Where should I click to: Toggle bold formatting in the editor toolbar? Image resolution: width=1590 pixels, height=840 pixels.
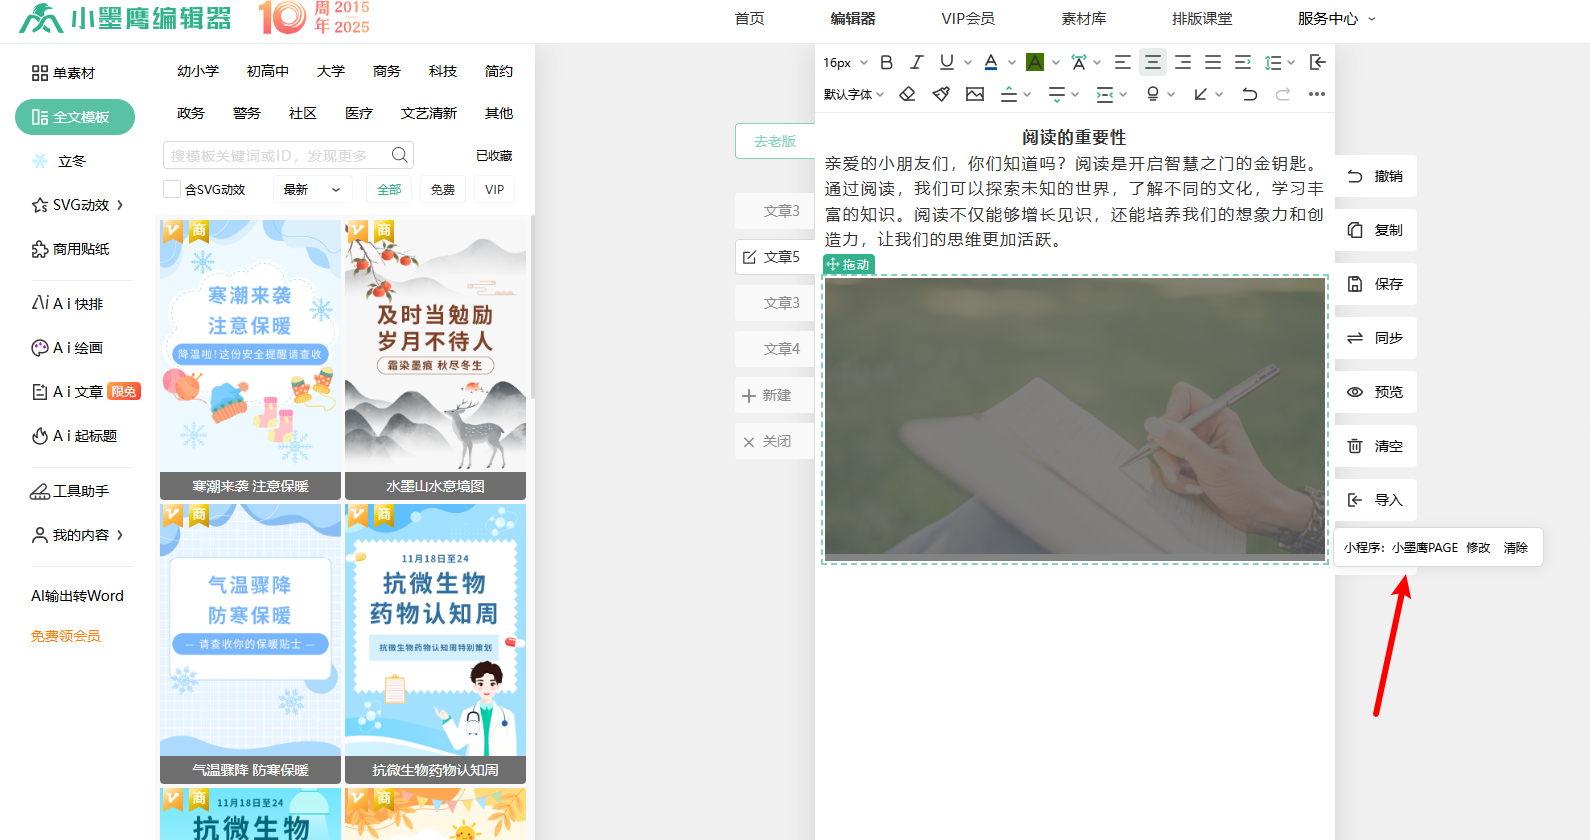point(886,62)
